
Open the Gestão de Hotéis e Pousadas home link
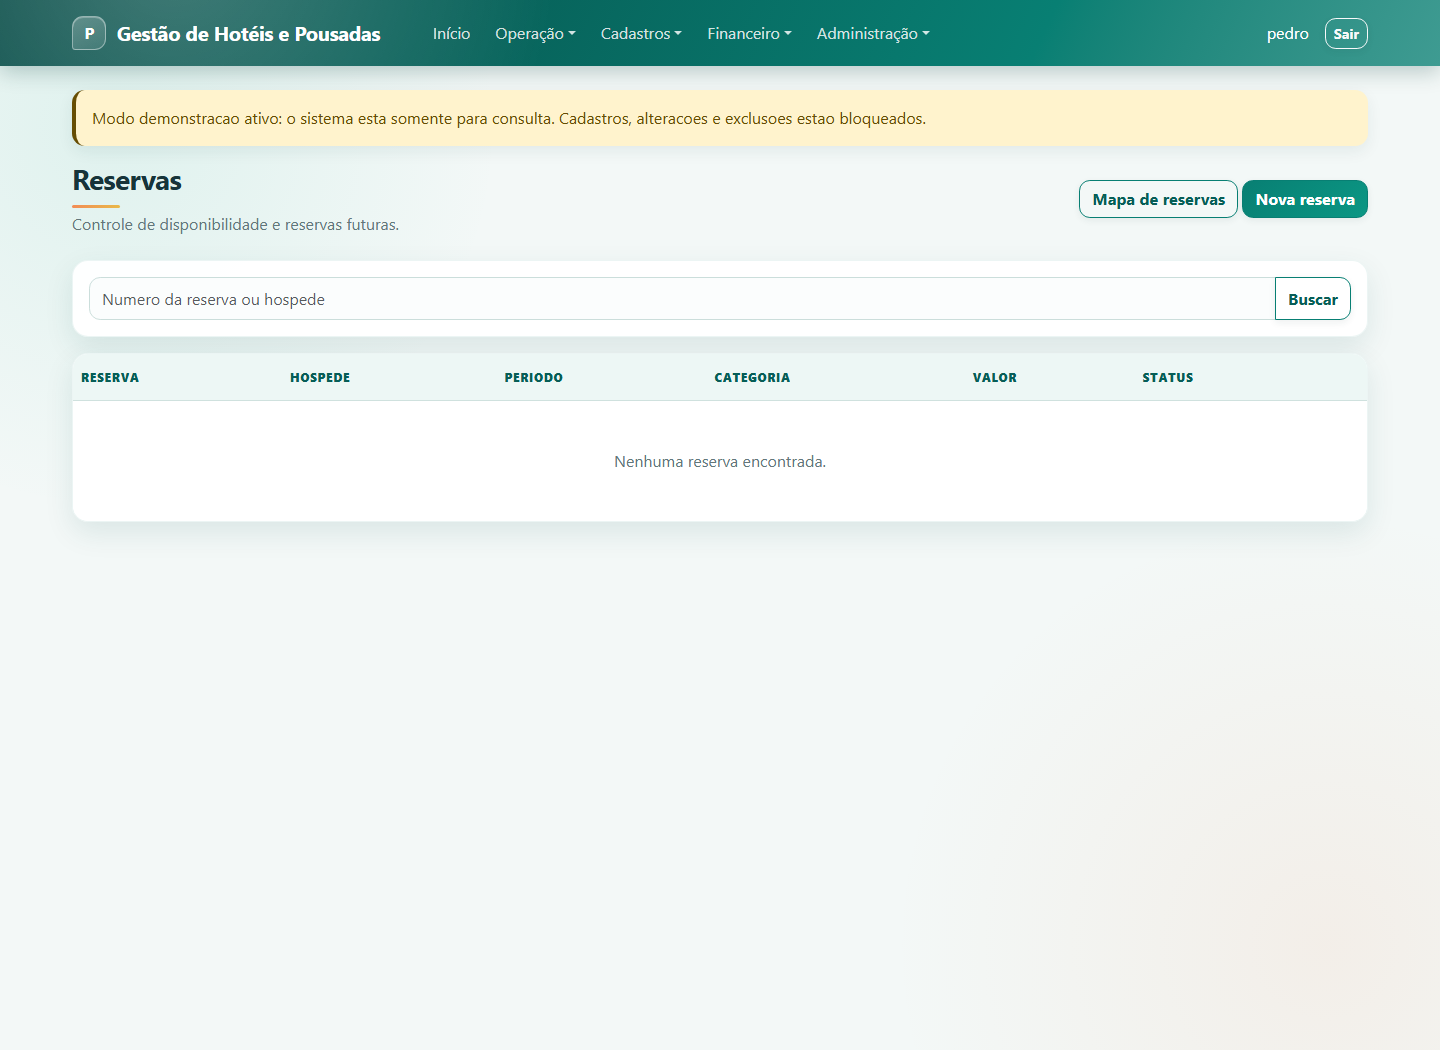[x=248, y=34]
